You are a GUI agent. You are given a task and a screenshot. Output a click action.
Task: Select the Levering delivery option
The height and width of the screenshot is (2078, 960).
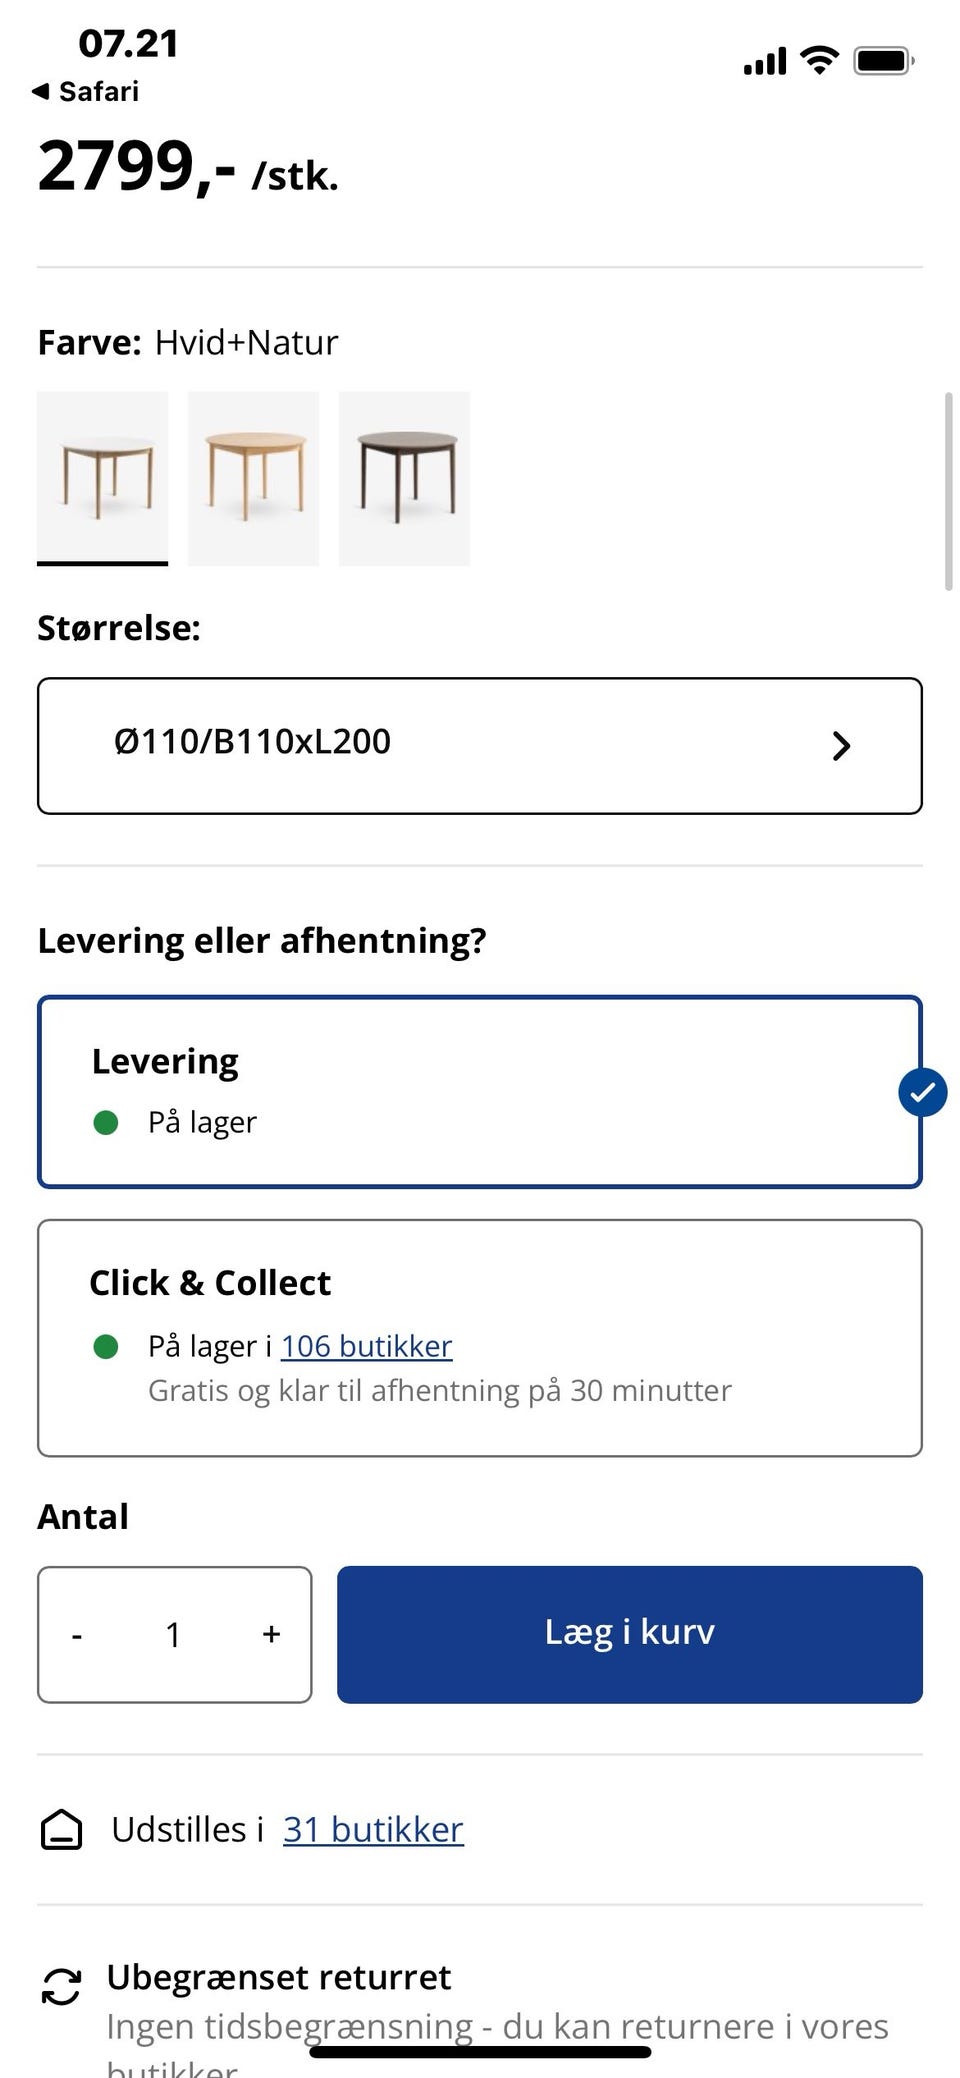coord(479,1091)
